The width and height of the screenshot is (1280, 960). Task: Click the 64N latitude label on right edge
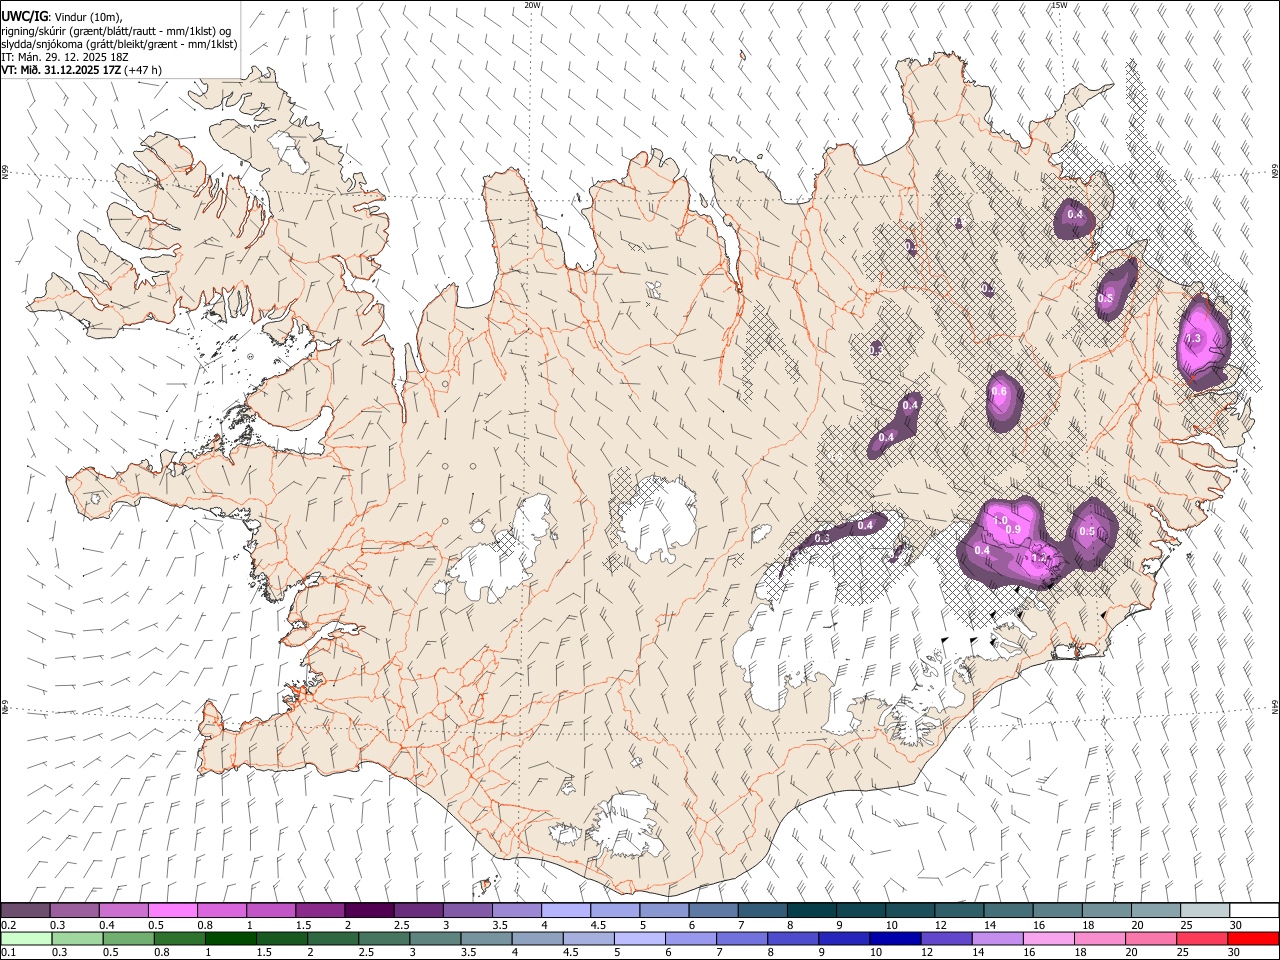pyautogui.click(x=1275, y=706)
